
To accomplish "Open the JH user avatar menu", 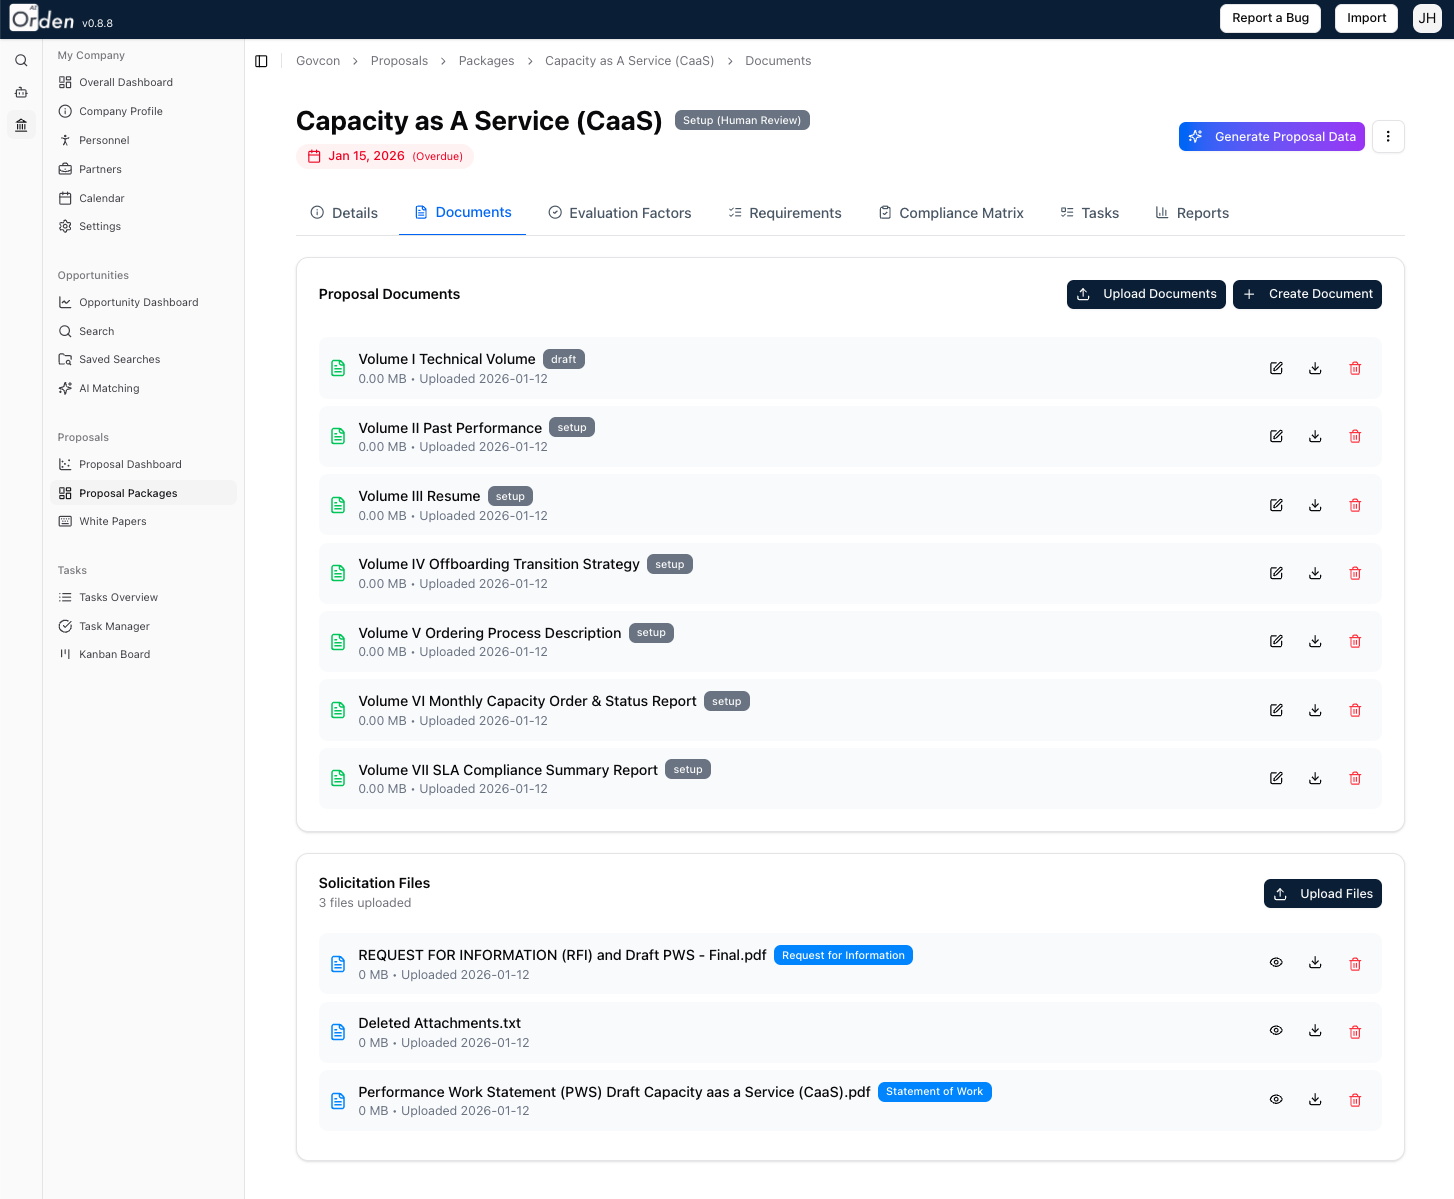I will [1427, 18].
